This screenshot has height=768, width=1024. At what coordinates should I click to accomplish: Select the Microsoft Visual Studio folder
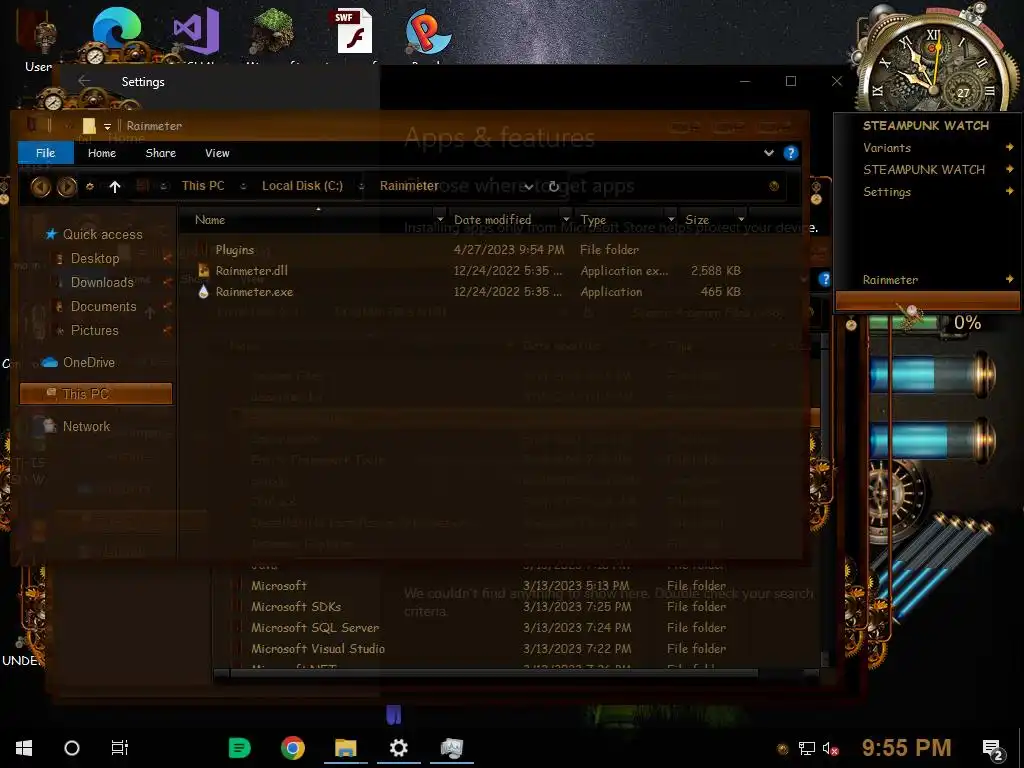pos(318,648)
